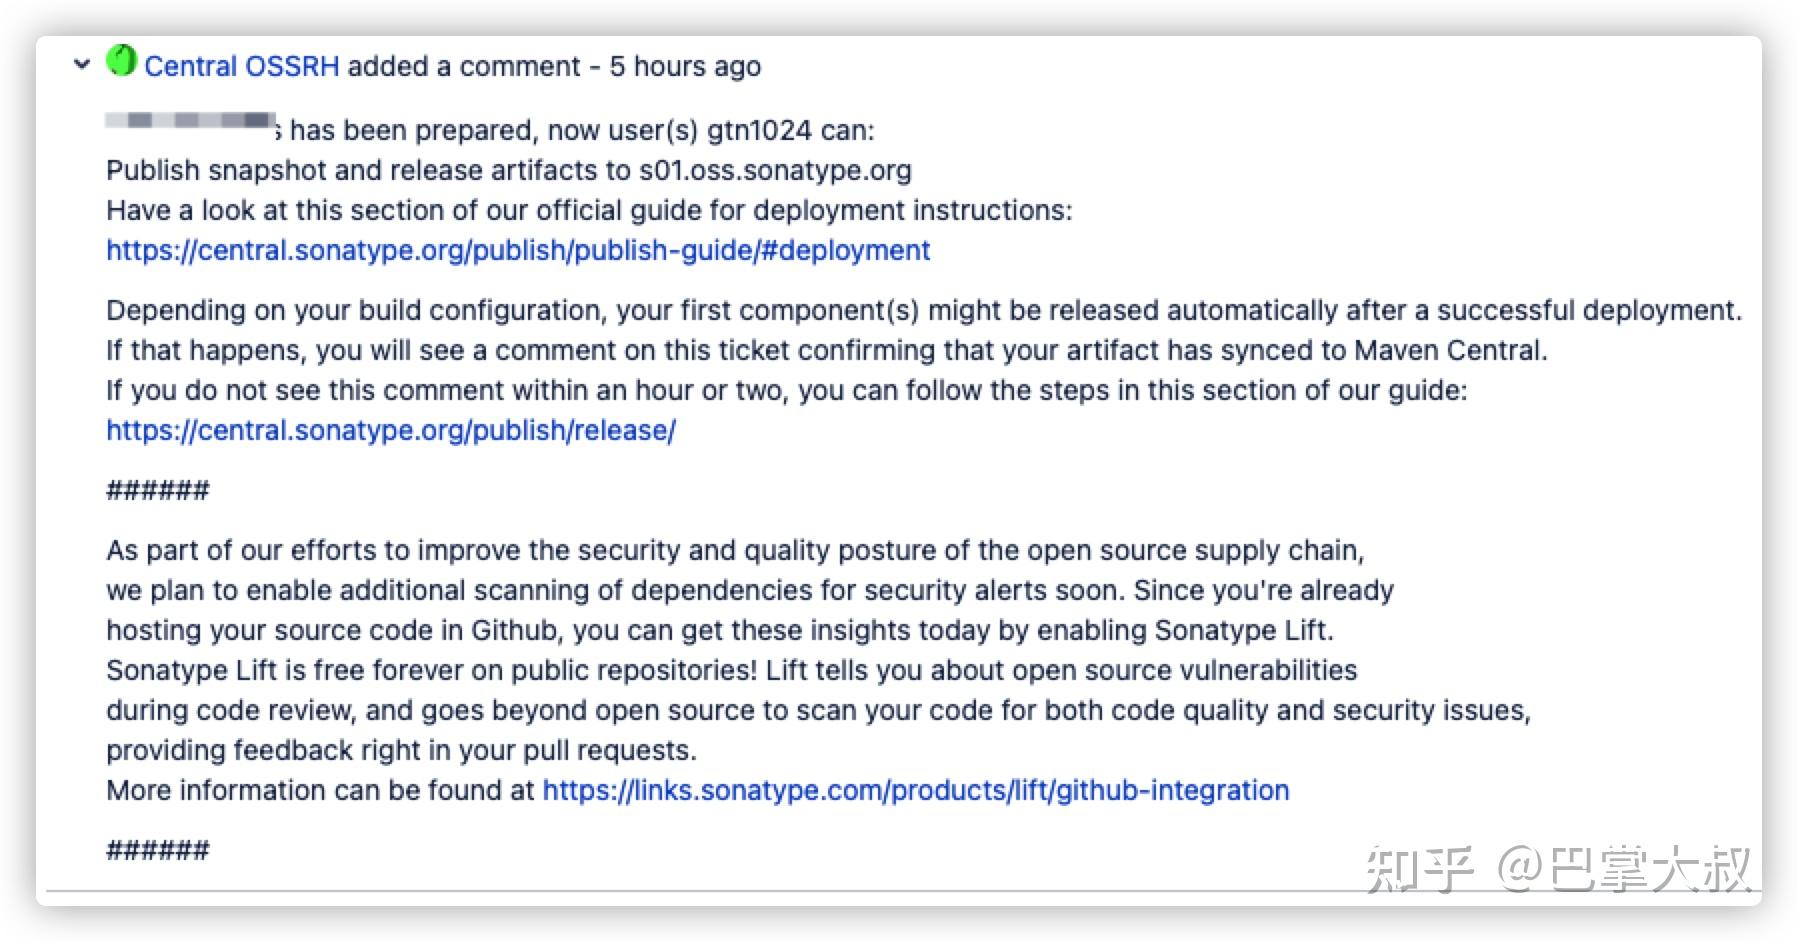1798x942 pixels.
Task: Click the 'As part of our efforts' line
Action: (735, 550)
